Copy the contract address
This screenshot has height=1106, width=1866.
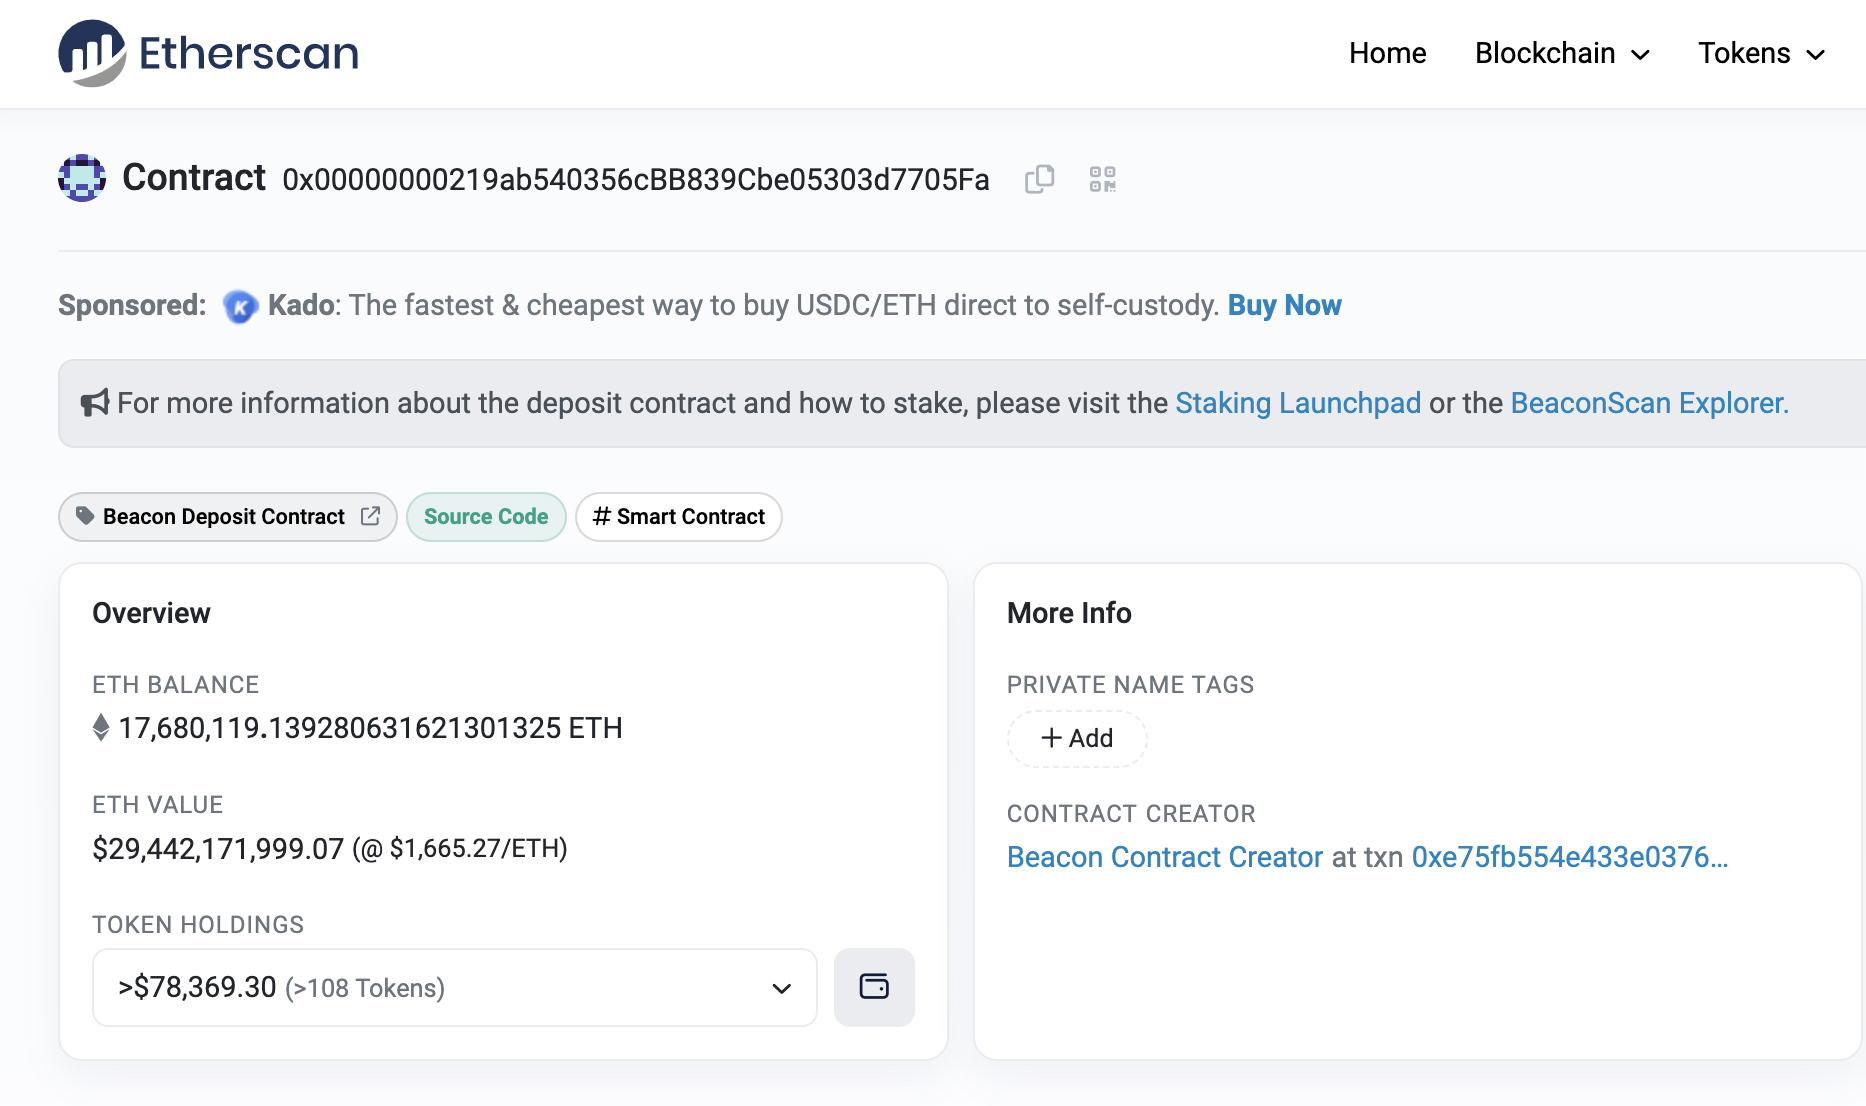click(1040, 179)
